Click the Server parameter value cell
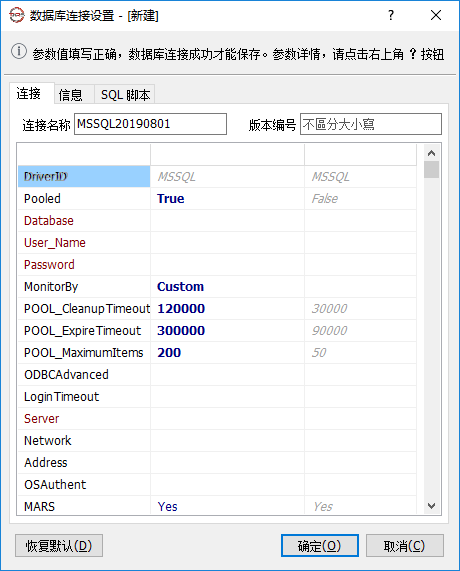The height and width of the screenshot is (571, 460). point(227,419)
